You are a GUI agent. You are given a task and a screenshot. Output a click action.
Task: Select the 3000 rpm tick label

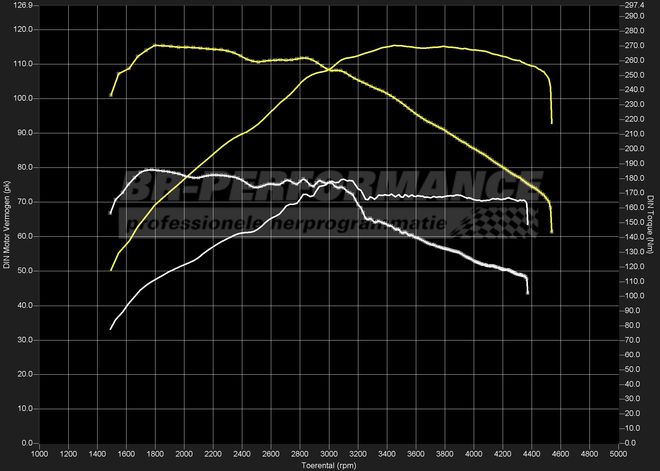(330, 454)
